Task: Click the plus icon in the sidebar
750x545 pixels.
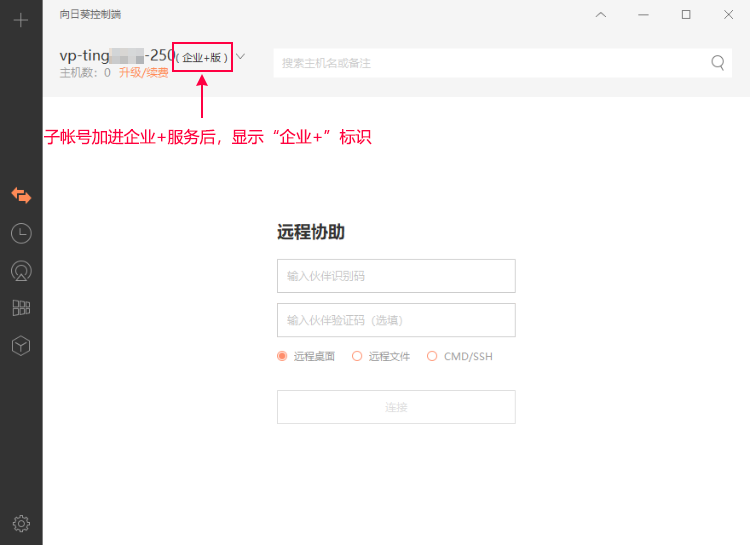Action: (x=21, y=20)
